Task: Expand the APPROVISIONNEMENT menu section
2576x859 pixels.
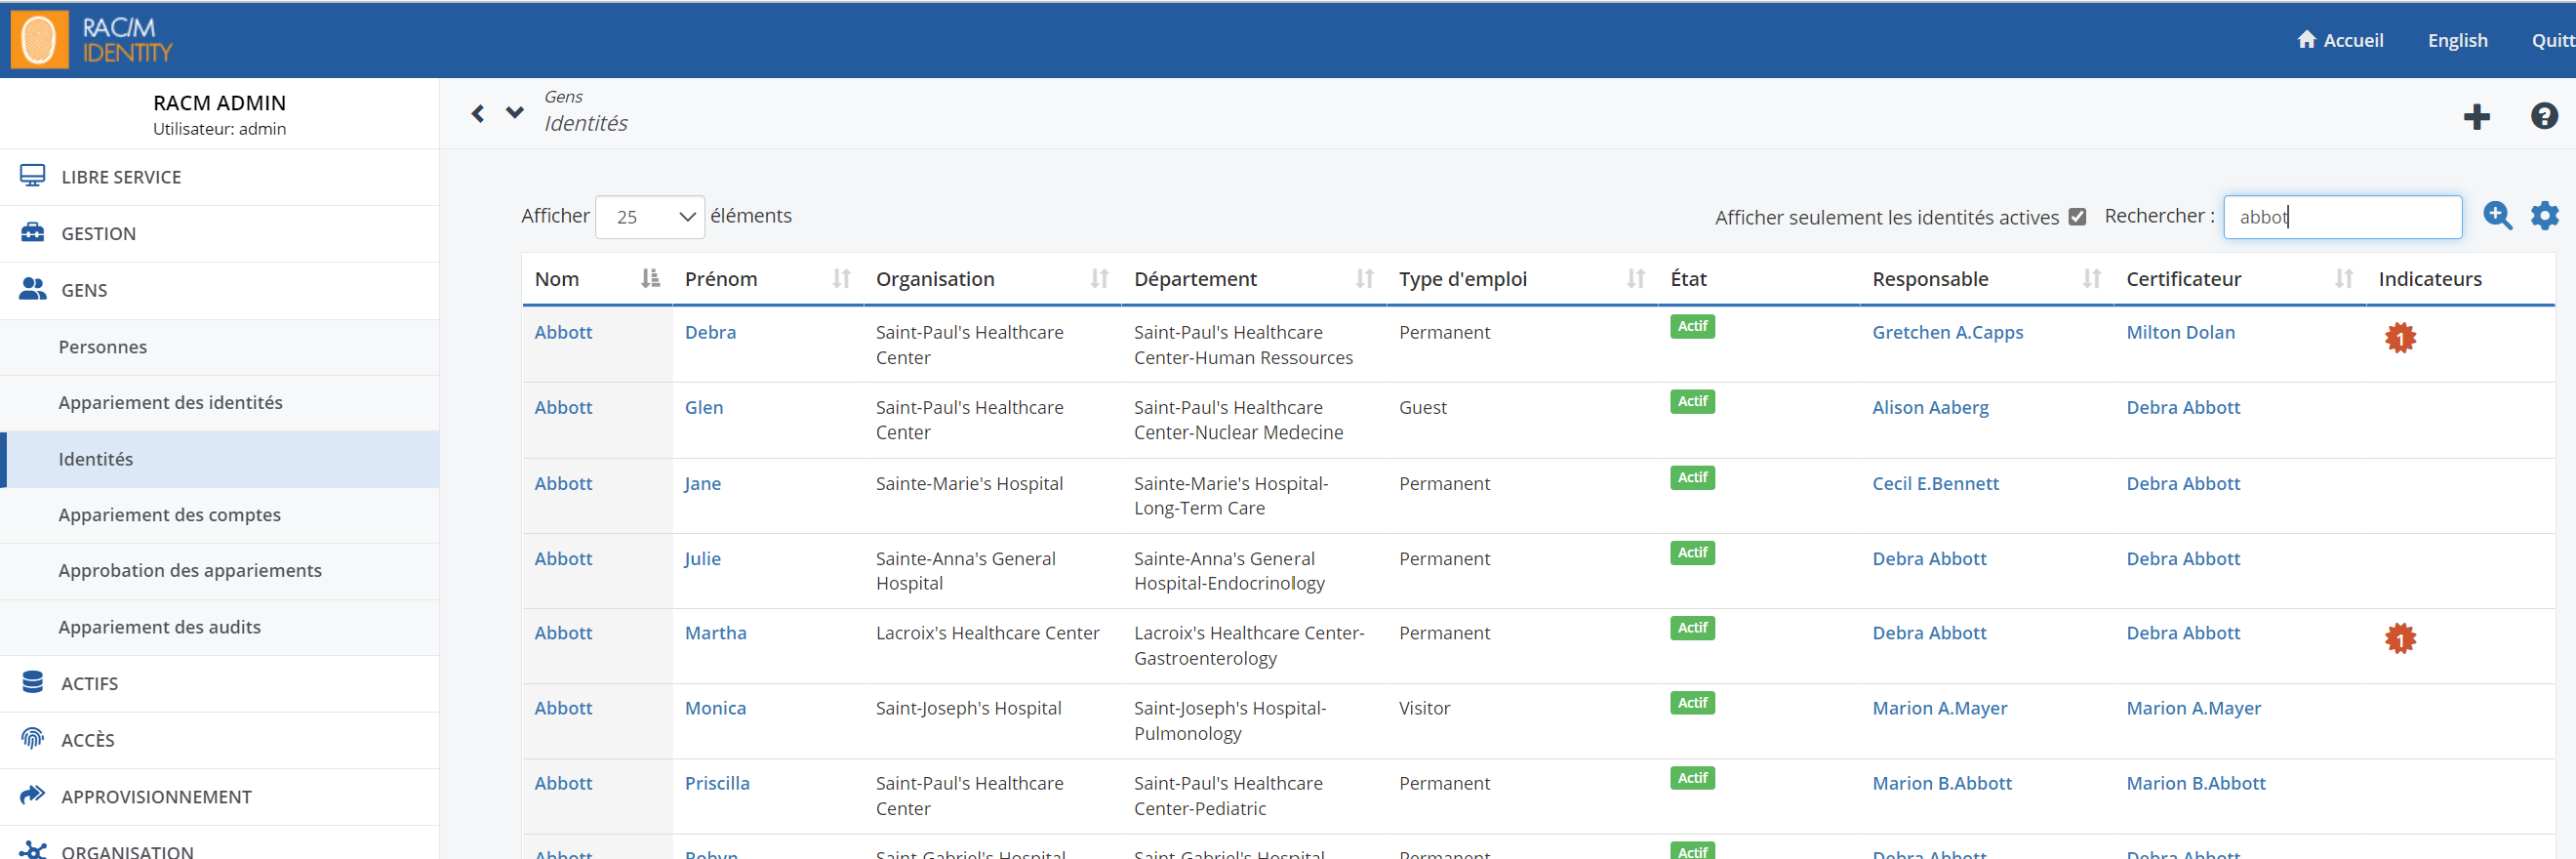Action: pyautogui.click(x=219, y=797)
